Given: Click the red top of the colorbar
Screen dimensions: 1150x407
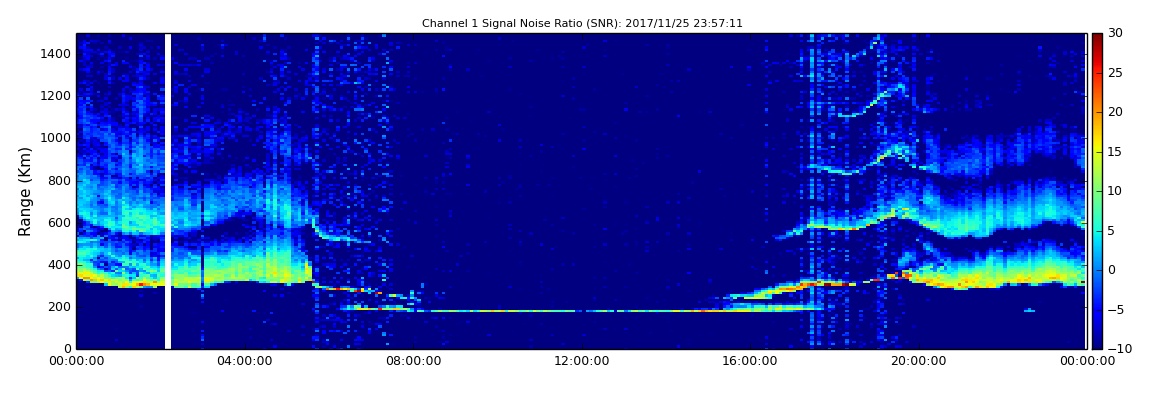Looking at the screenshot, I should point(1097,44).
